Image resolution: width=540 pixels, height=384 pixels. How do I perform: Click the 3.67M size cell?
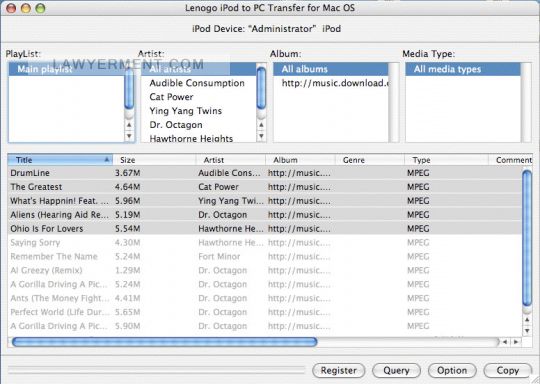click(x=127, y=173)
